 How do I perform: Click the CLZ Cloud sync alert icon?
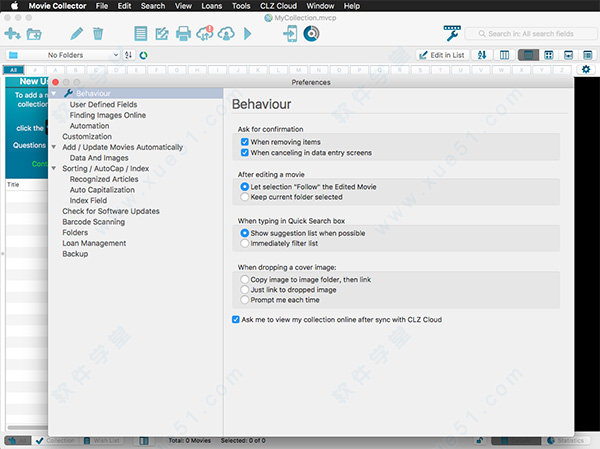pos(205,33)
